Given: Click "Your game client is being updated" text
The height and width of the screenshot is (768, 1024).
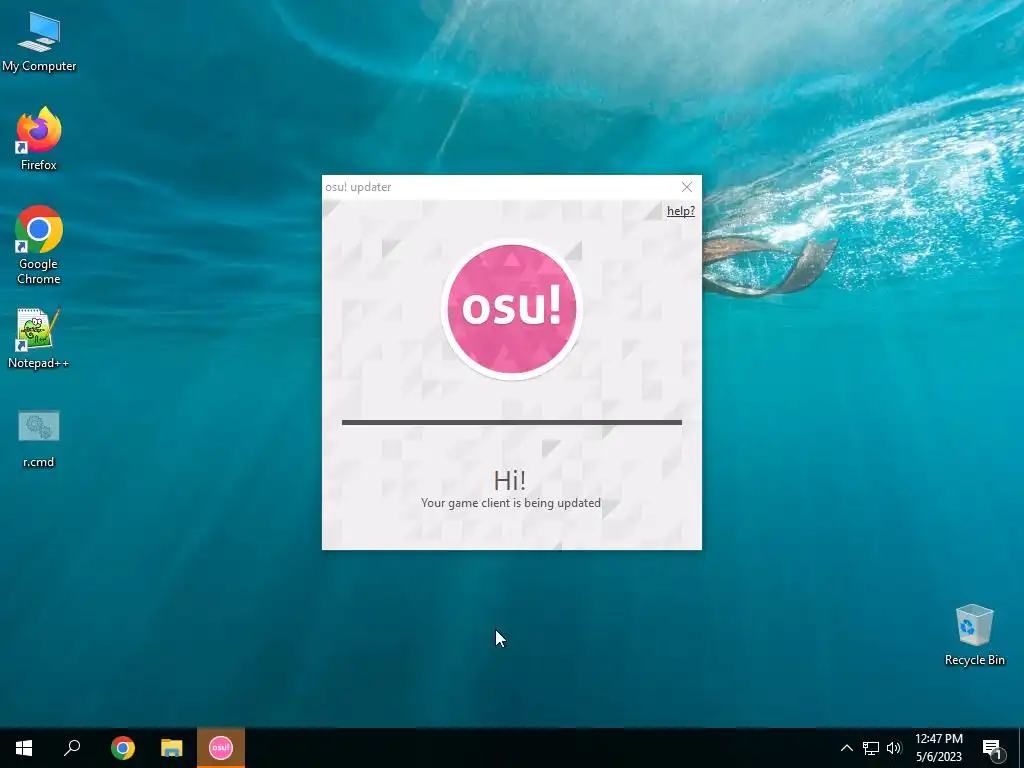Looking at the screenshot, I should click(x=511, y=503).
